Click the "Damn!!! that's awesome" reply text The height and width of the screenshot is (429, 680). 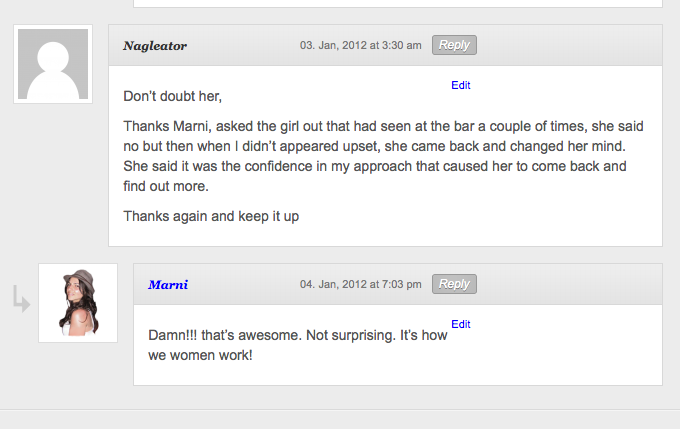click(297, 336)
